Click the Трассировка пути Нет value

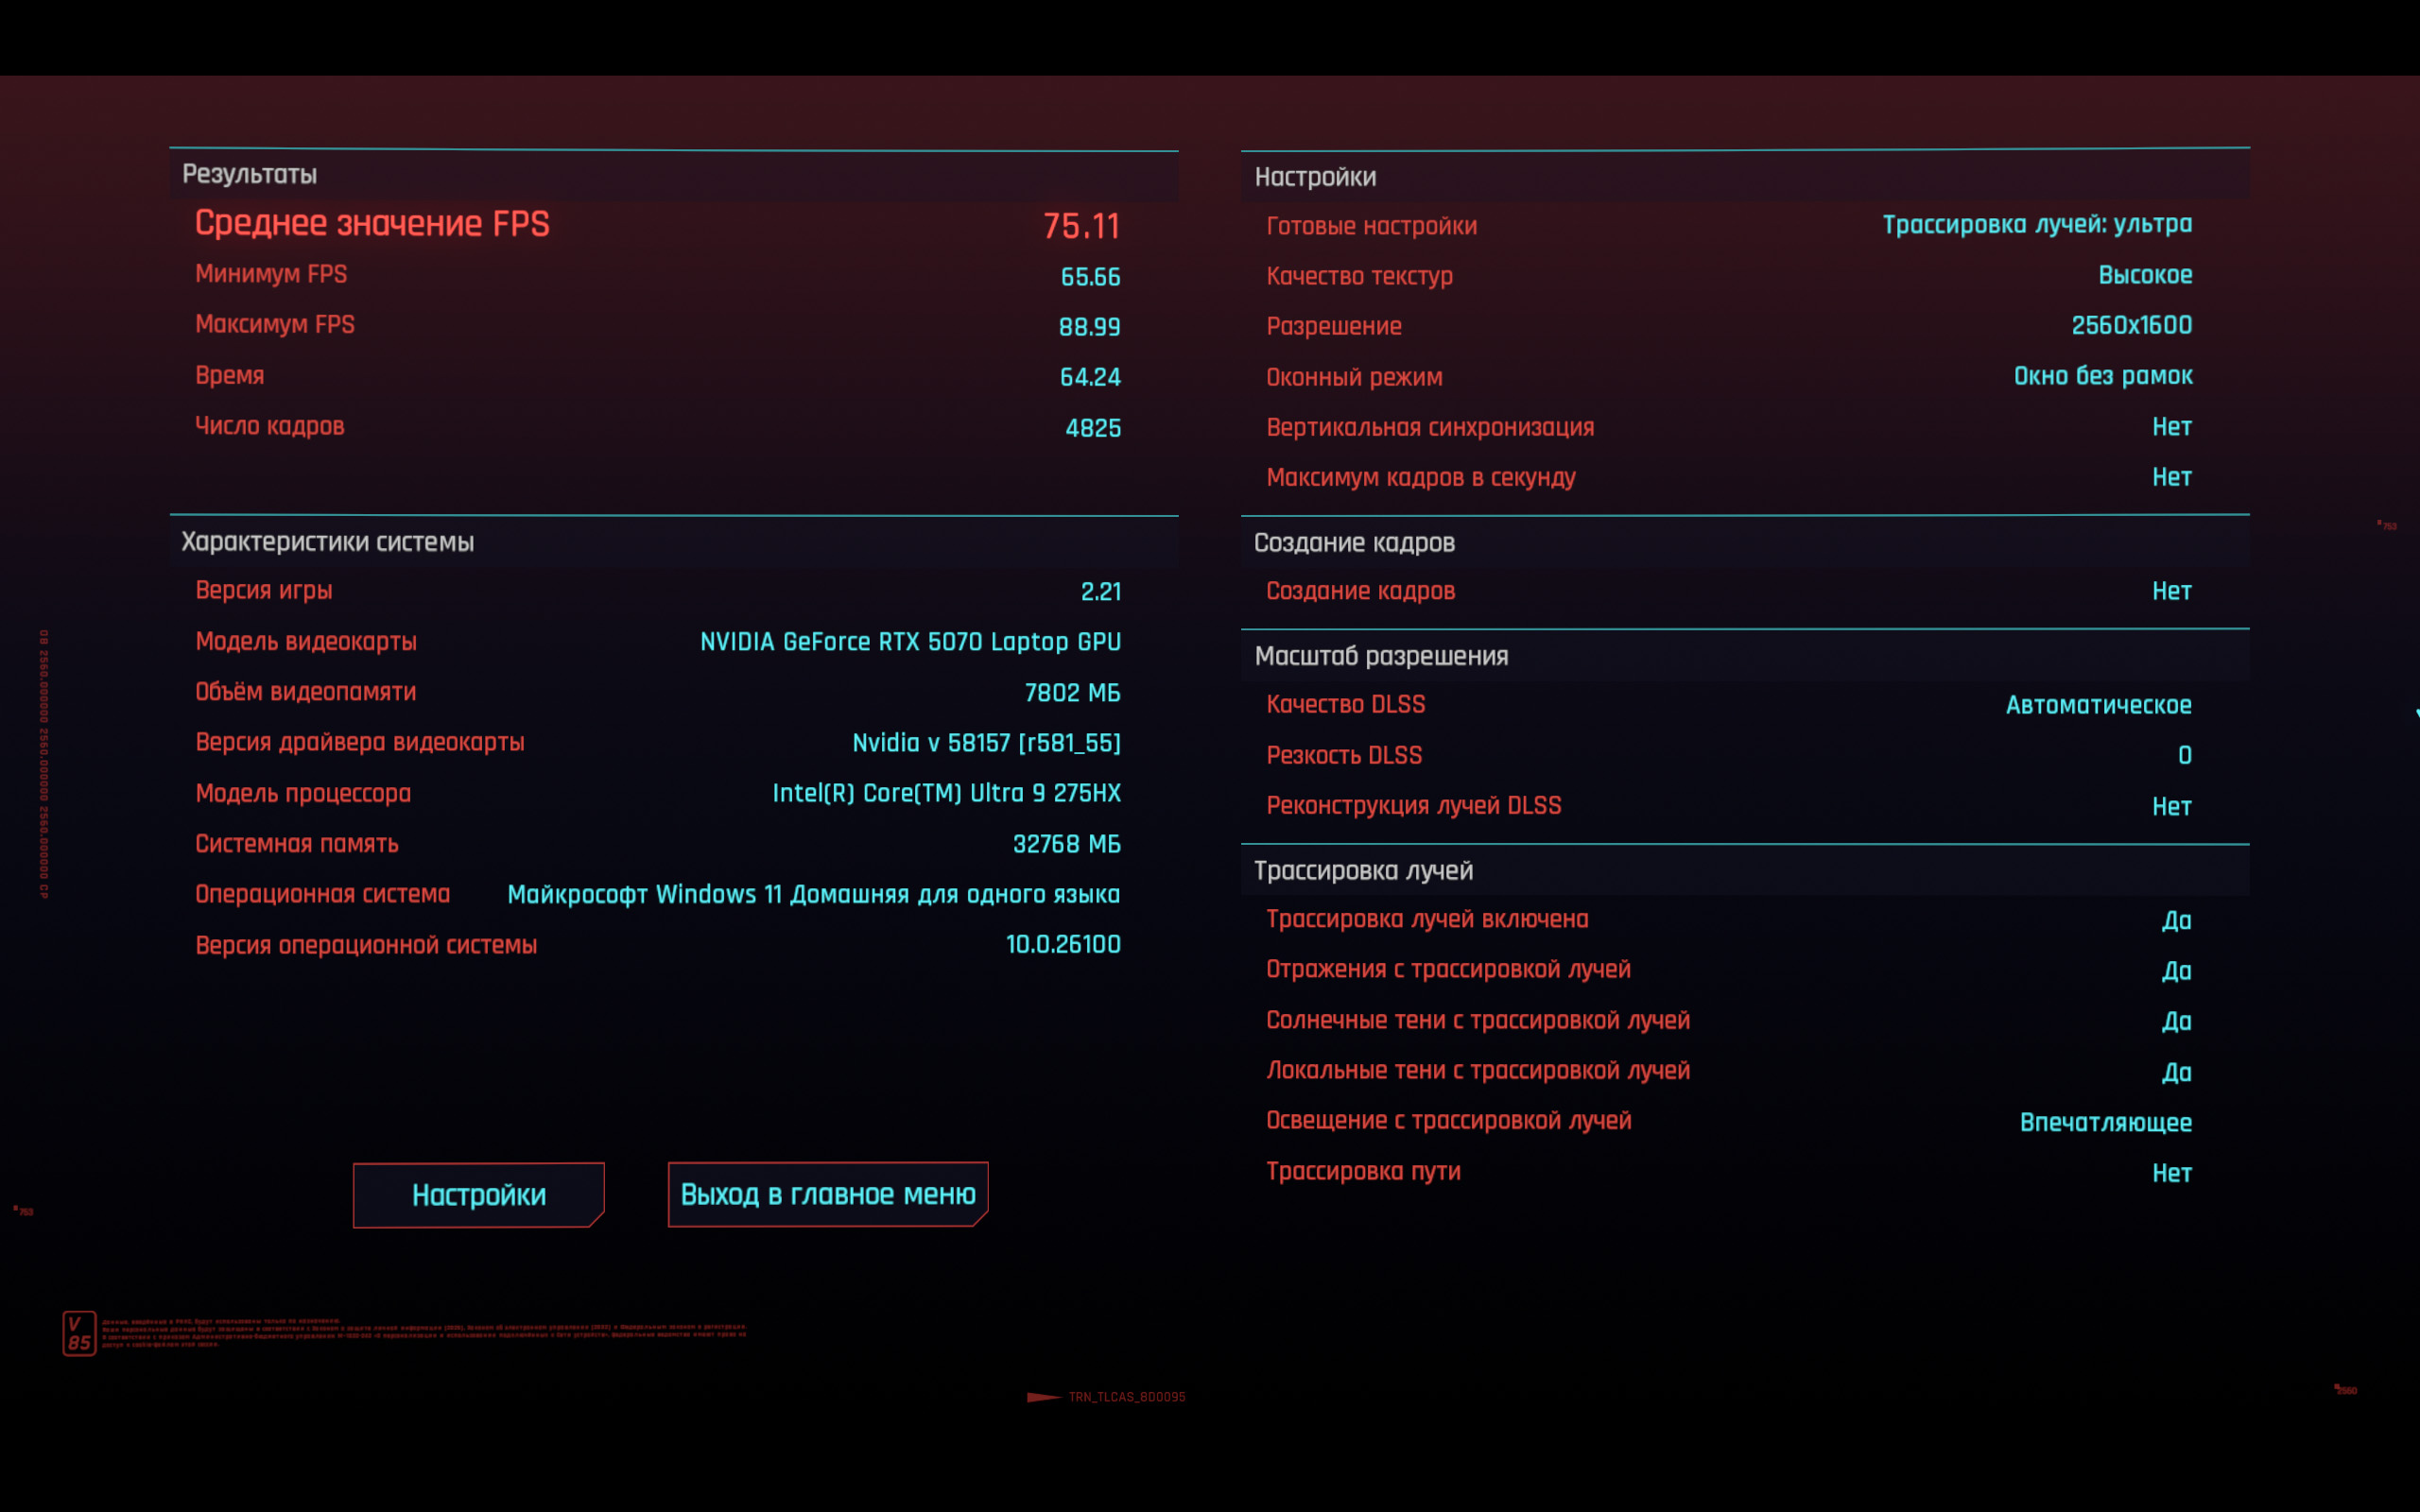click(2171, 1173)
